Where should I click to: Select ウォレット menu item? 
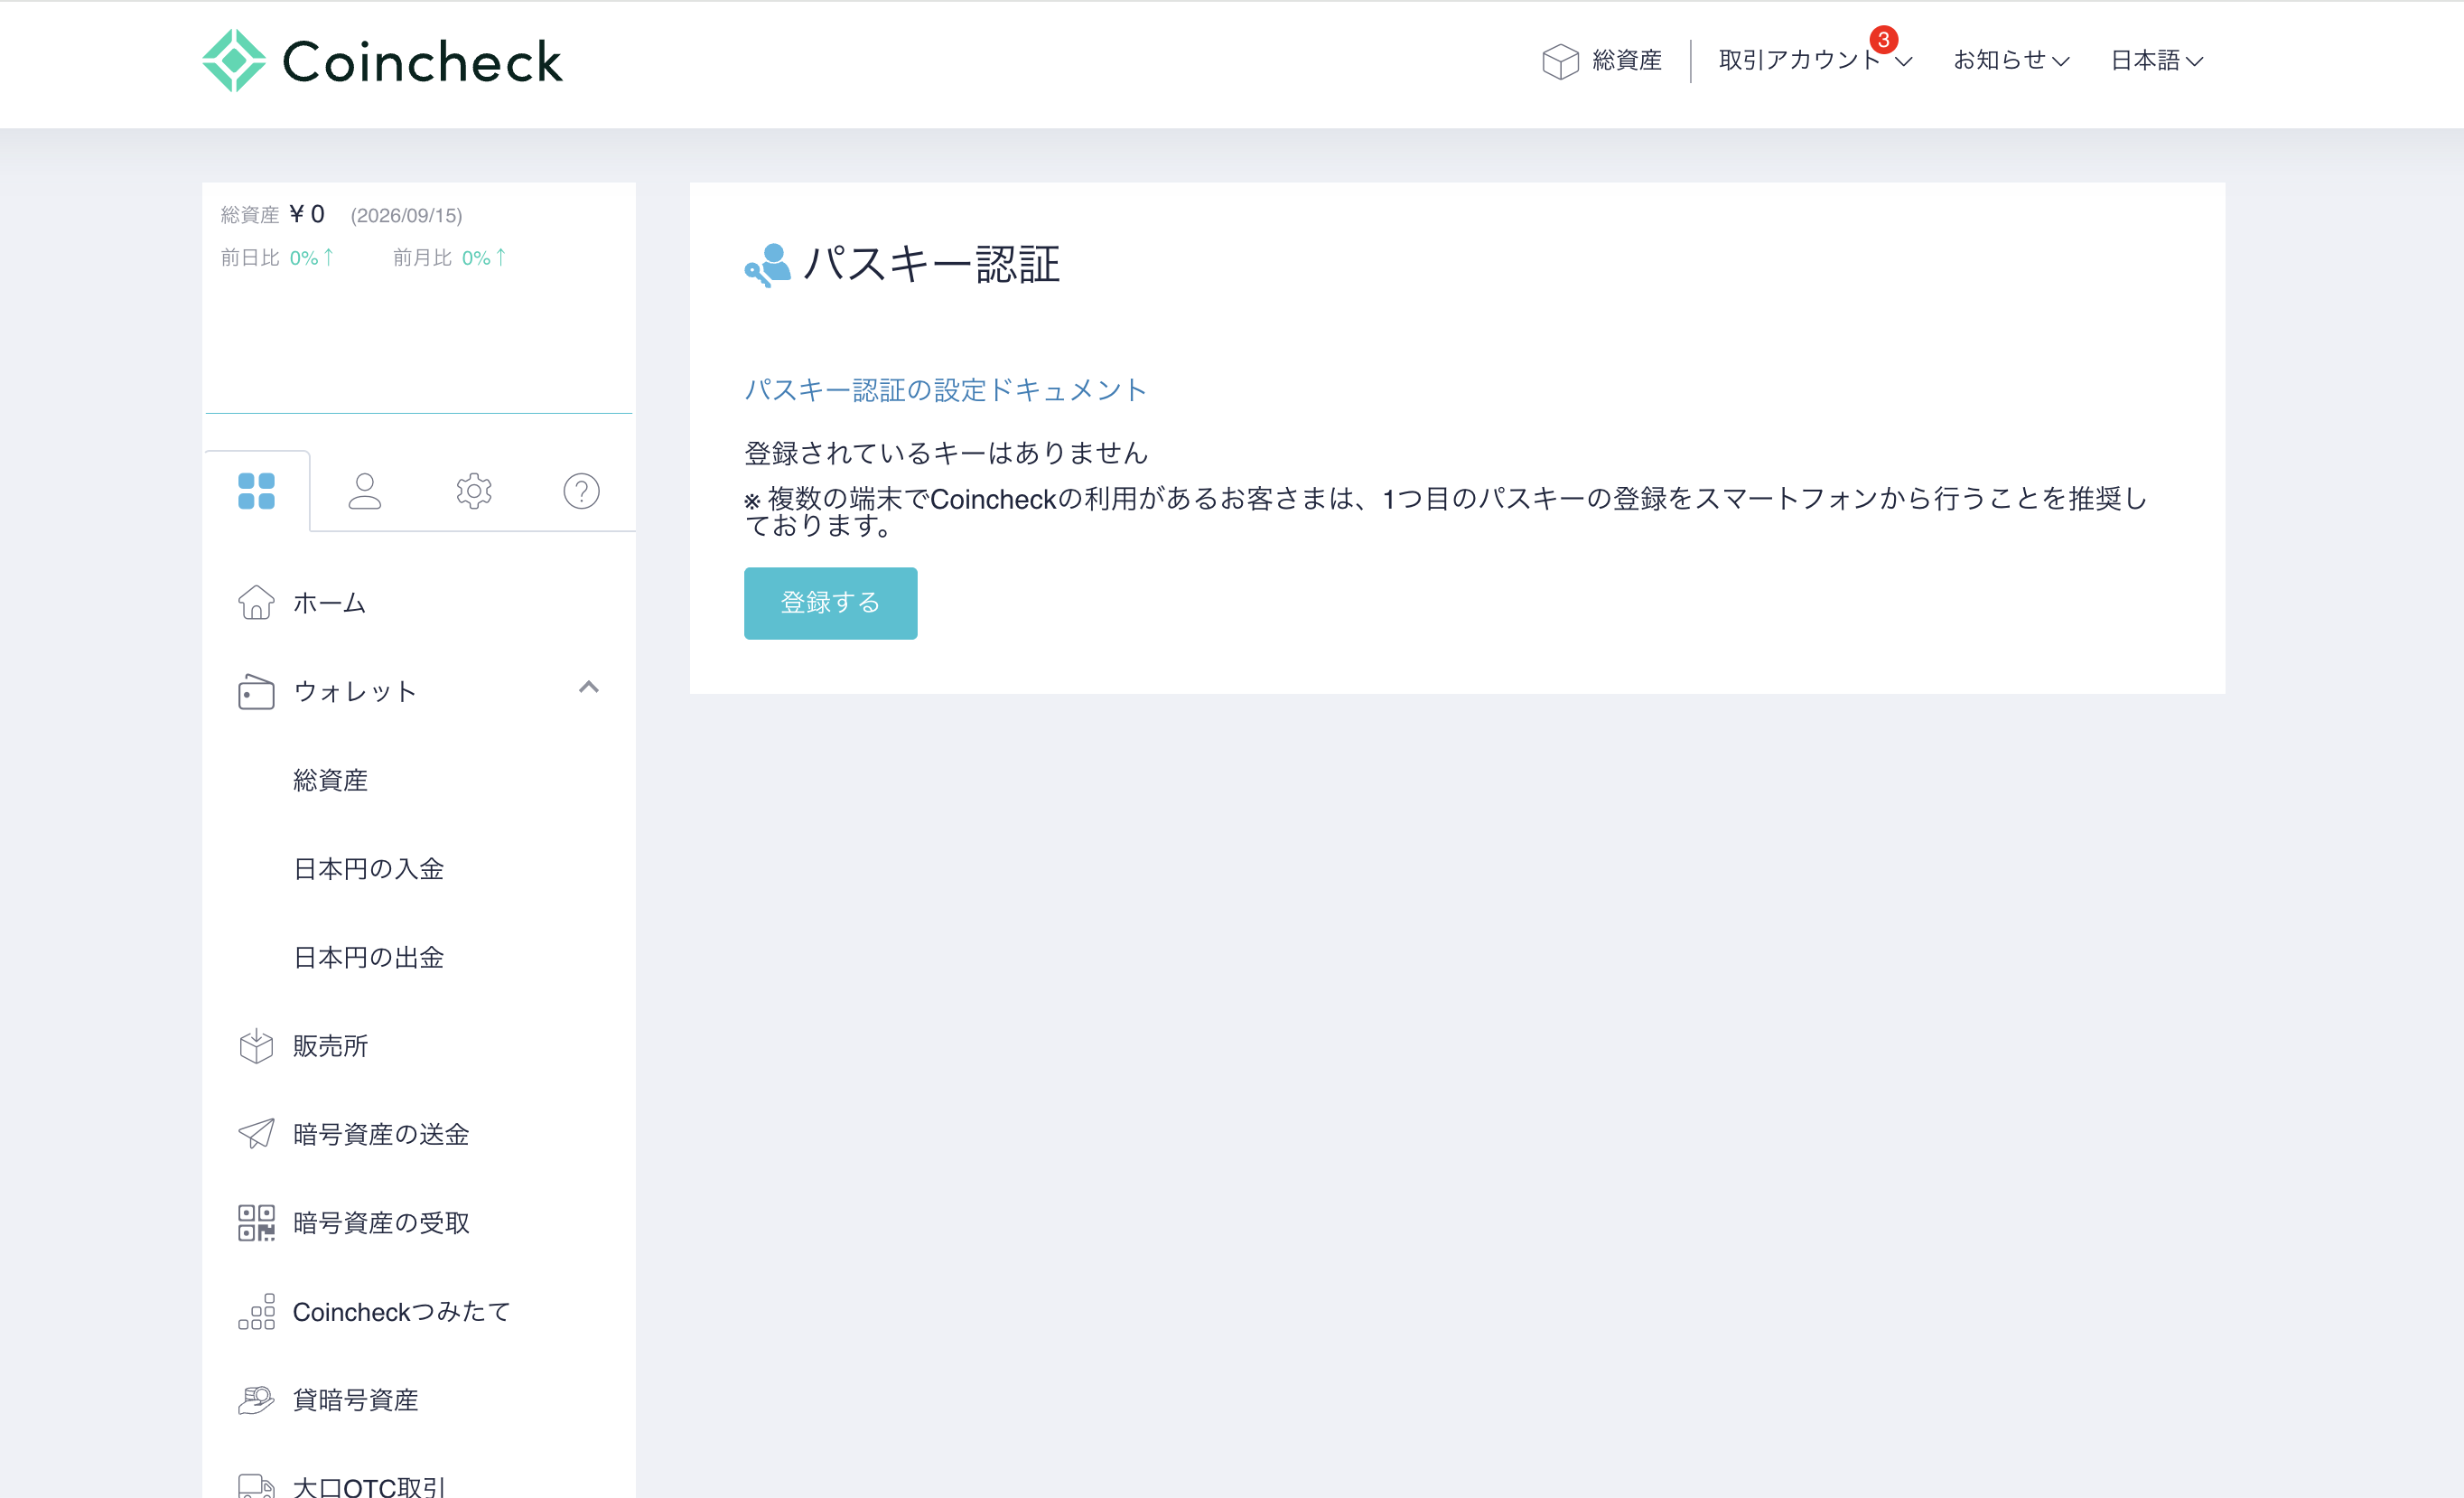point(355,691)
